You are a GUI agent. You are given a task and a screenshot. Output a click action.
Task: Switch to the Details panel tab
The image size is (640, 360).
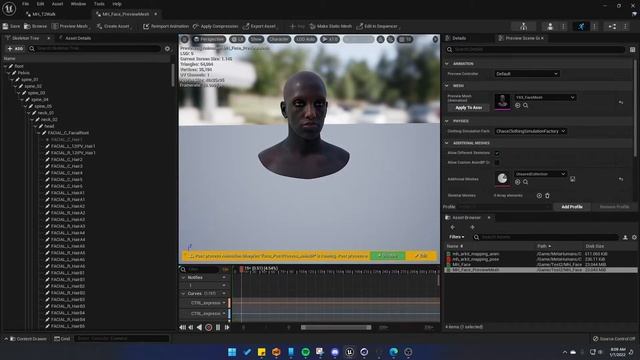[x=459, y=38]
